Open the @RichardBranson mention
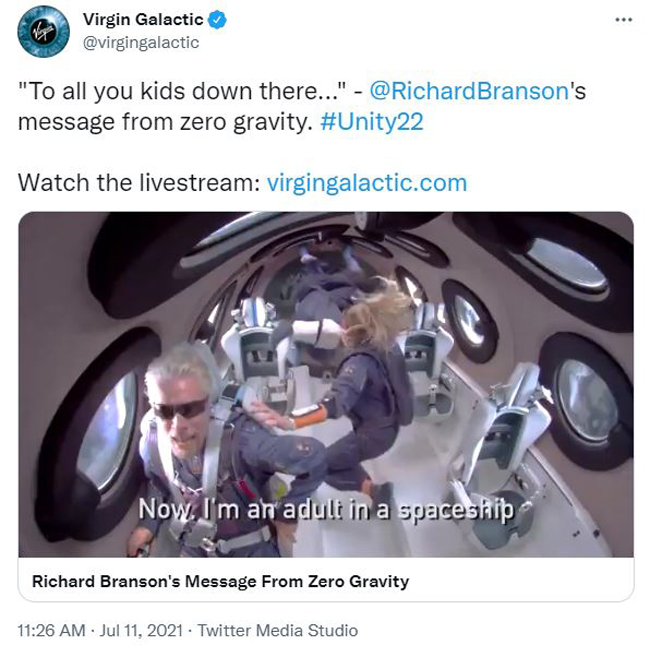 pyautogui.click(x=469, y=91)
